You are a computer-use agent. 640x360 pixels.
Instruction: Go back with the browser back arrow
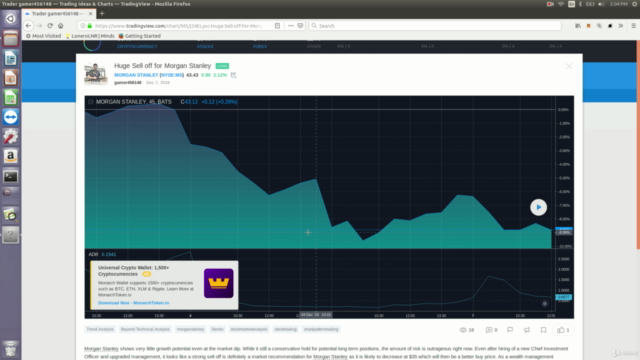click(28, 26)
